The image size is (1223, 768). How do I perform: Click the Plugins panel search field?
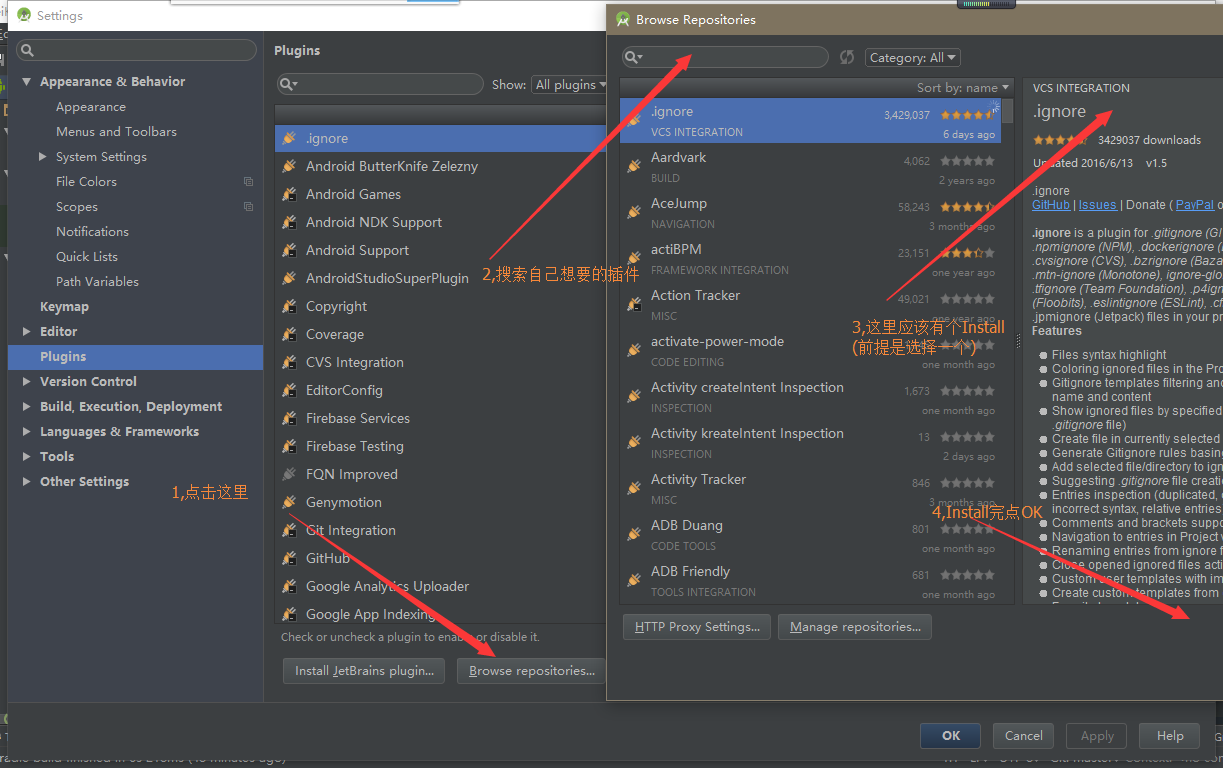coord(380,84)
